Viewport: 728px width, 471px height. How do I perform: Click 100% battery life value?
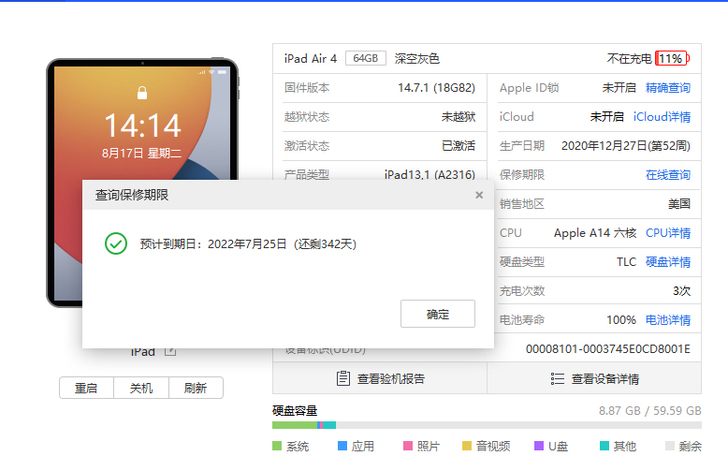pyautogui.click(x=621, y=320)
